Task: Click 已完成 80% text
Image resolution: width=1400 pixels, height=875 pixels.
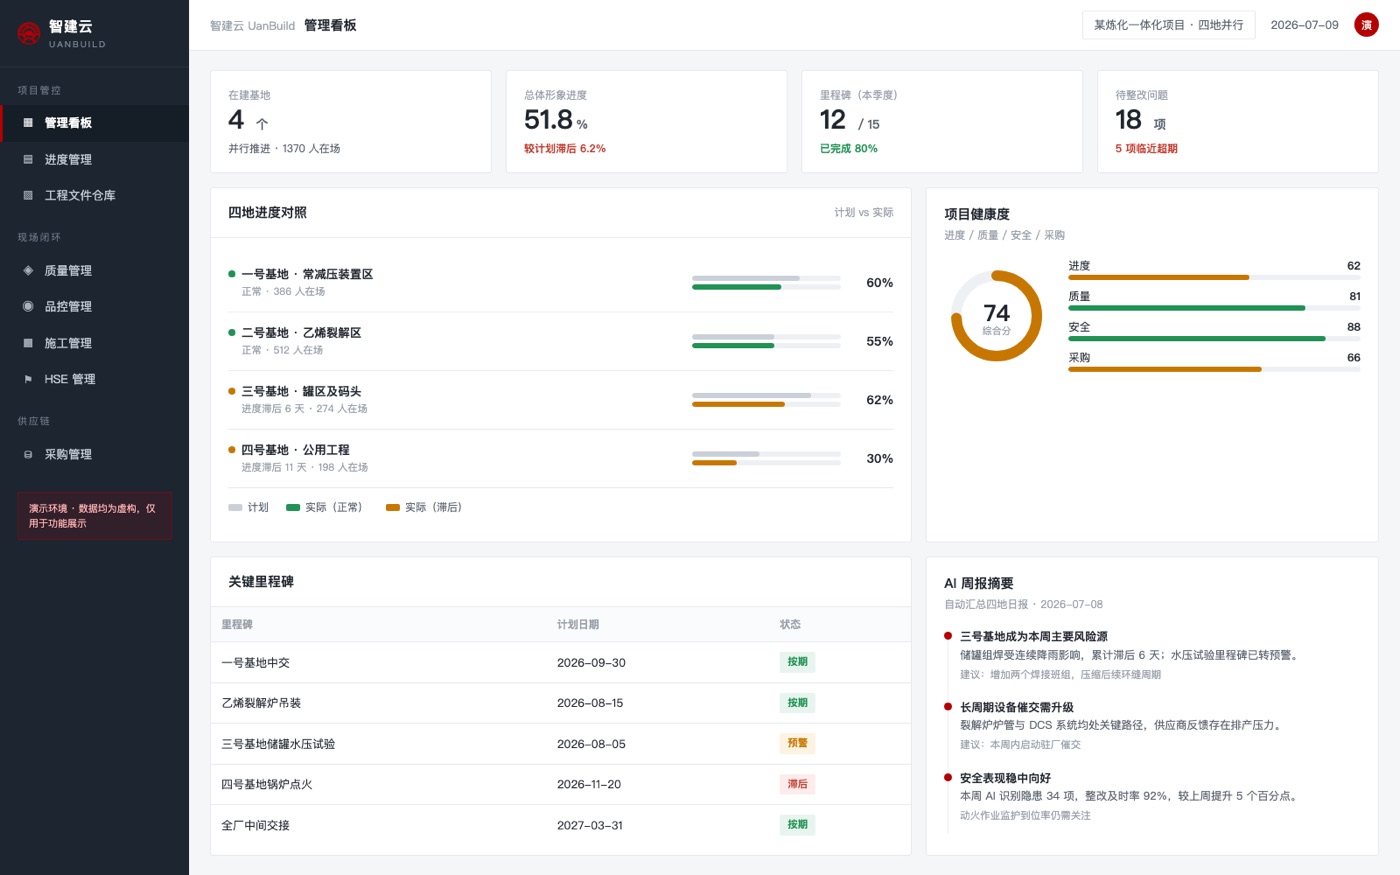Action: [849, 148]
